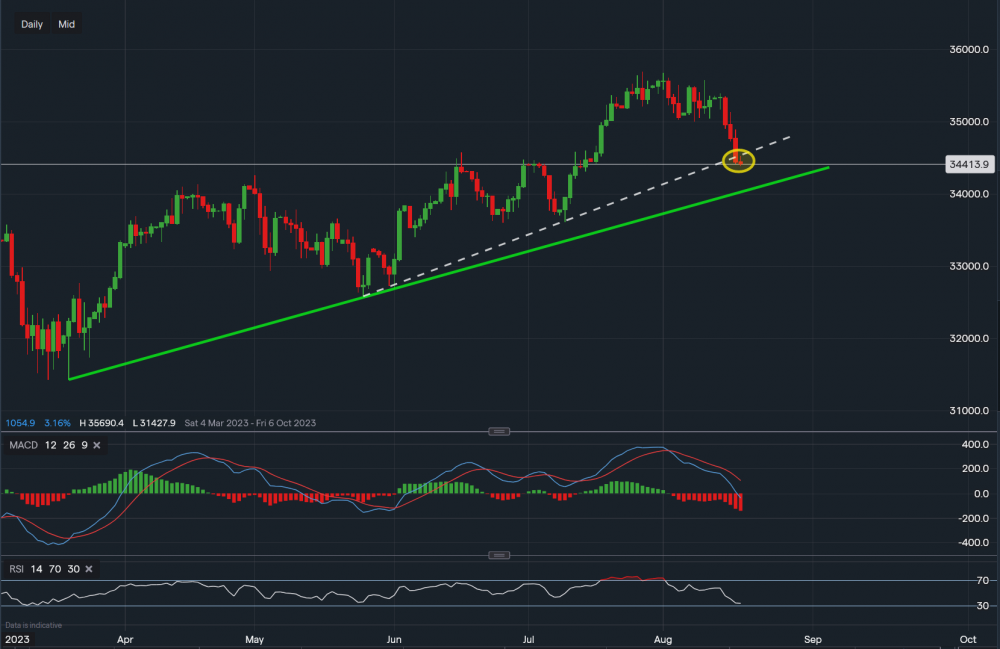This screenshot has width=1000, height=649.
Task: Click the 3.16% percent change value
Action: coord(60,423)
